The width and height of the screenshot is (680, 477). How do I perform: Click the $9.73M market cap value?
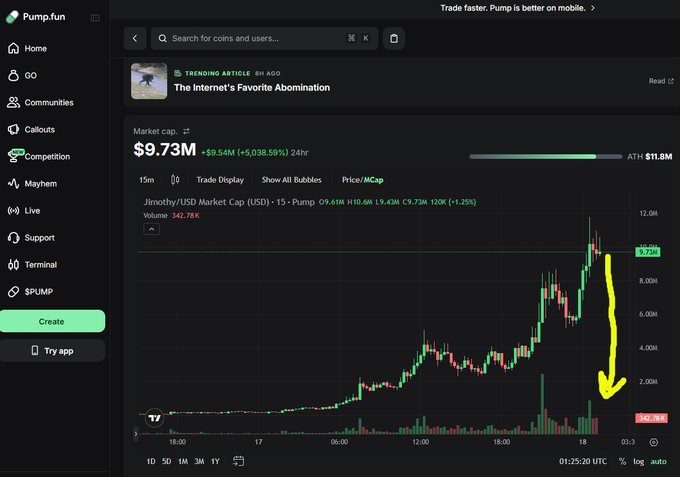[165, 150]
